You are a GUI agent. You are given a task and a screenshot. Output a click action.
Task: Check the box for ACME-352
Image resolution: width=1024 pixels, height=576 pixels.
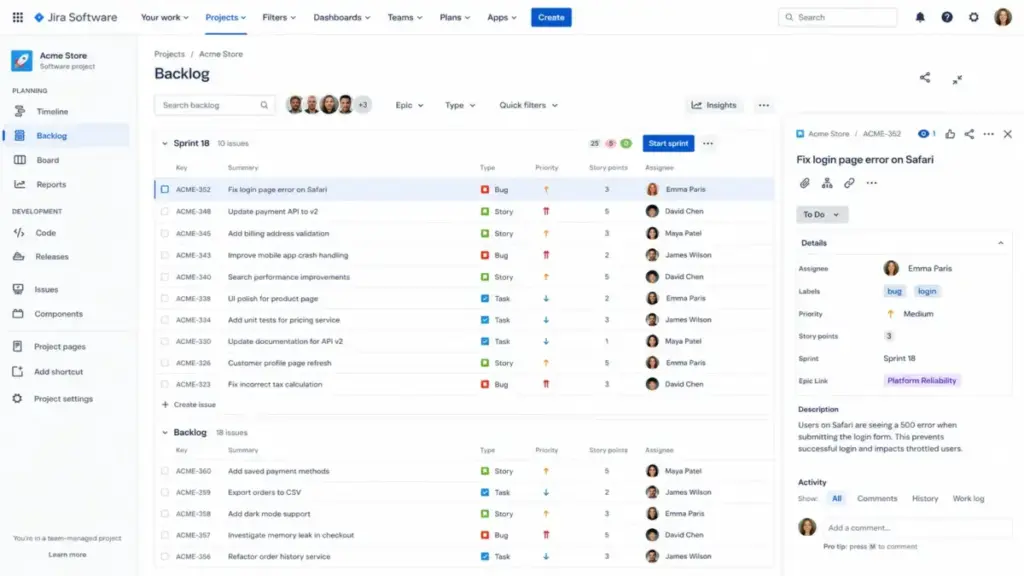[165, 189]
